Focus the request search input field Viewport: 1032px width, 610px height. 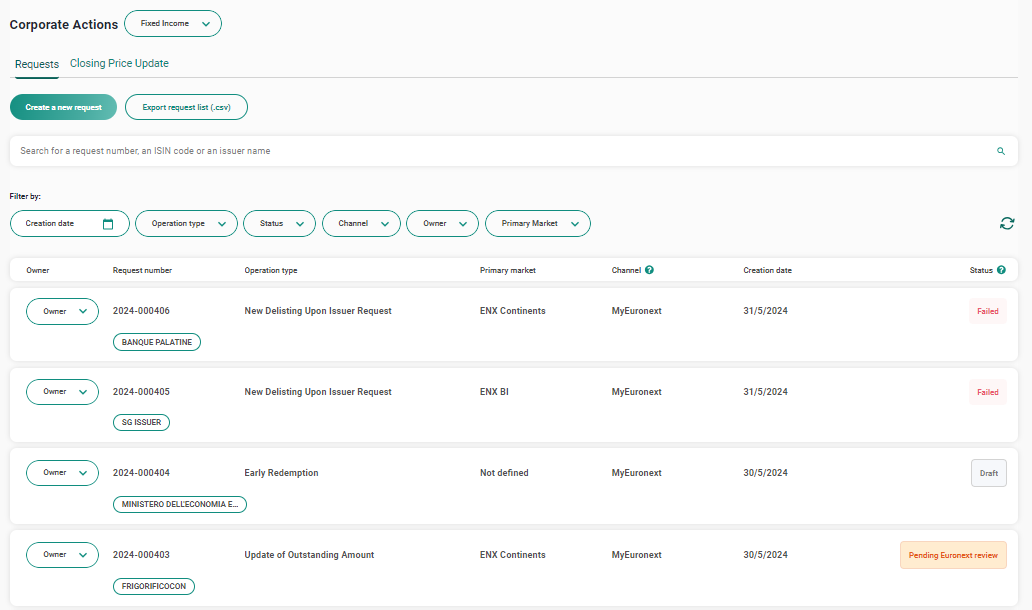coord(513,151)
